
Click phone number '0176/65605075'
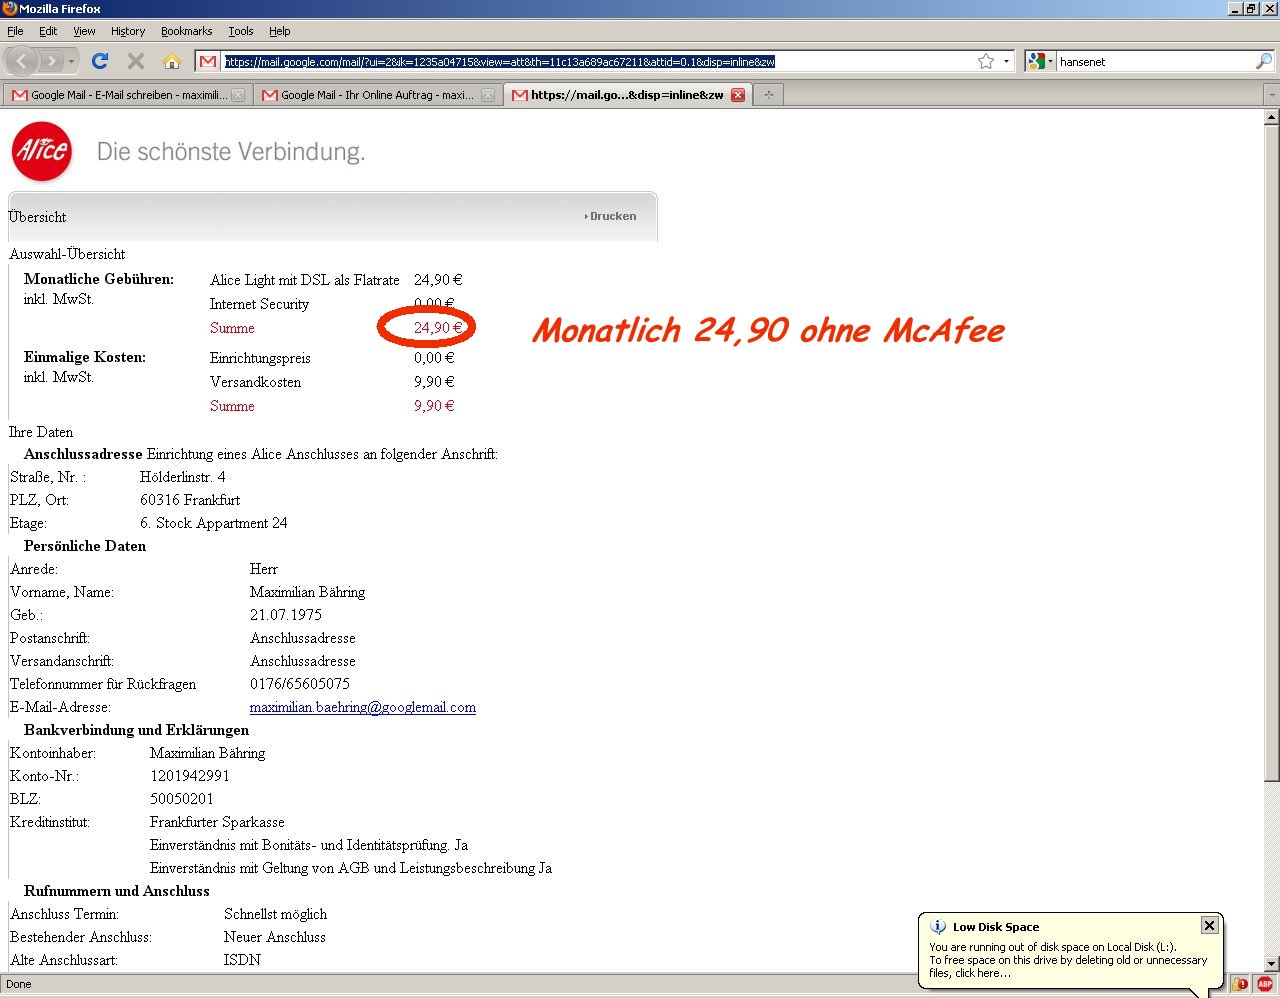tap(300, 684)
